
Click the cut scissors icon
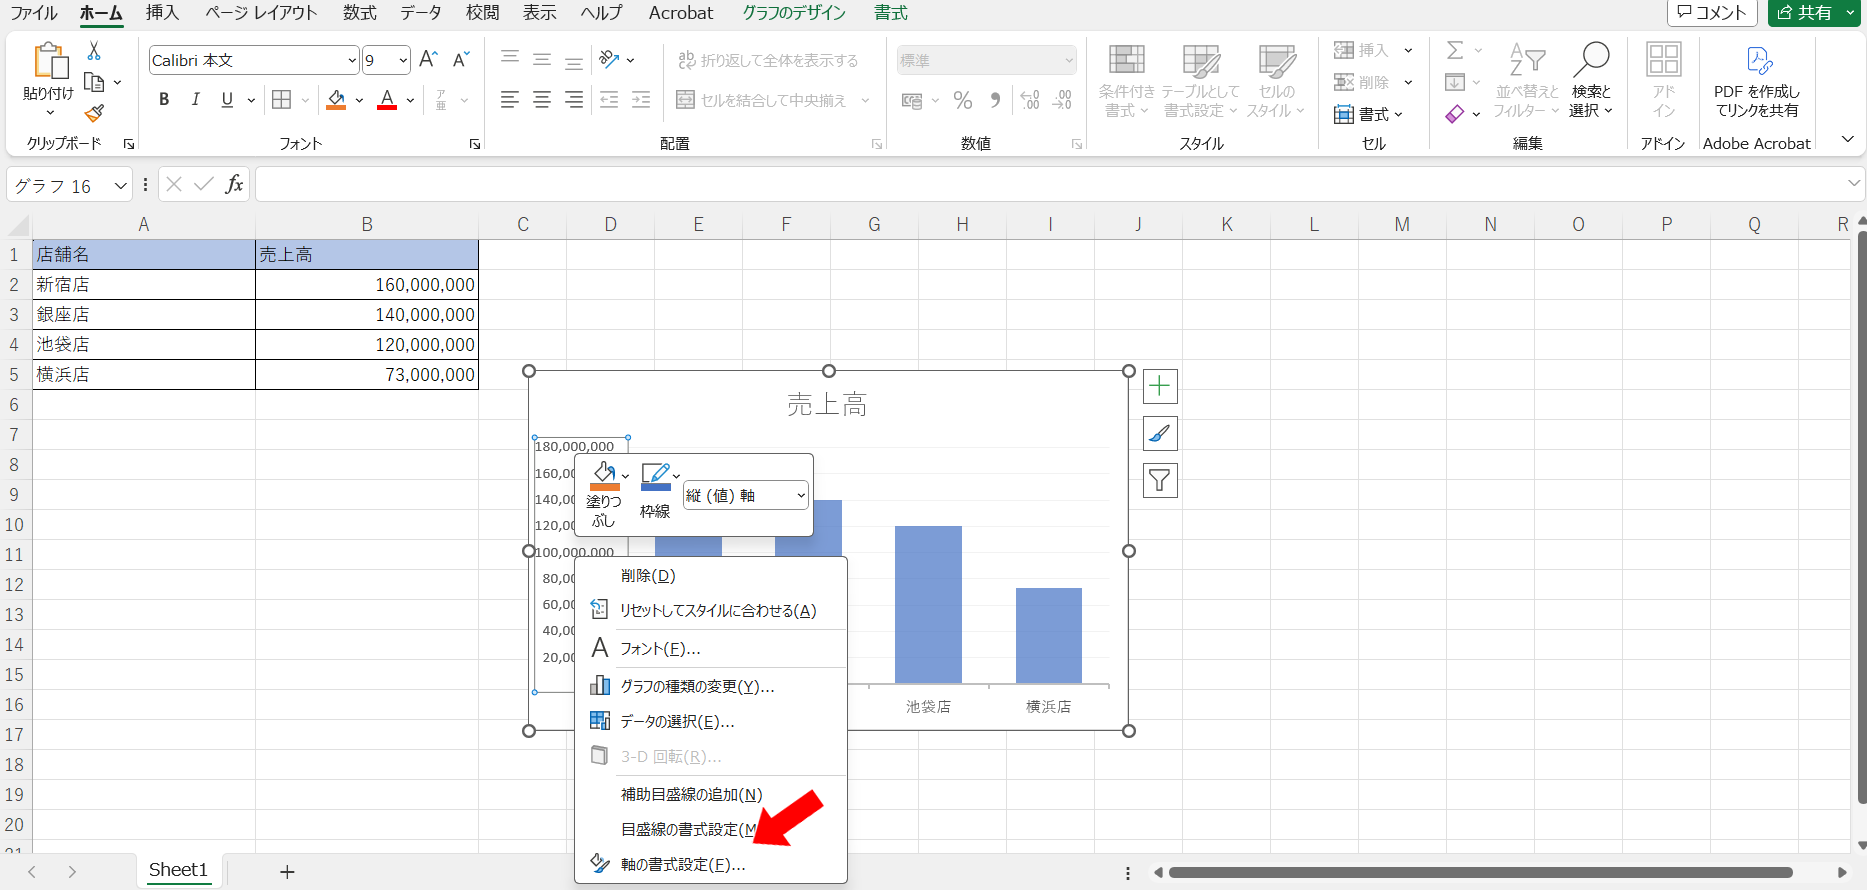point(94,50)
